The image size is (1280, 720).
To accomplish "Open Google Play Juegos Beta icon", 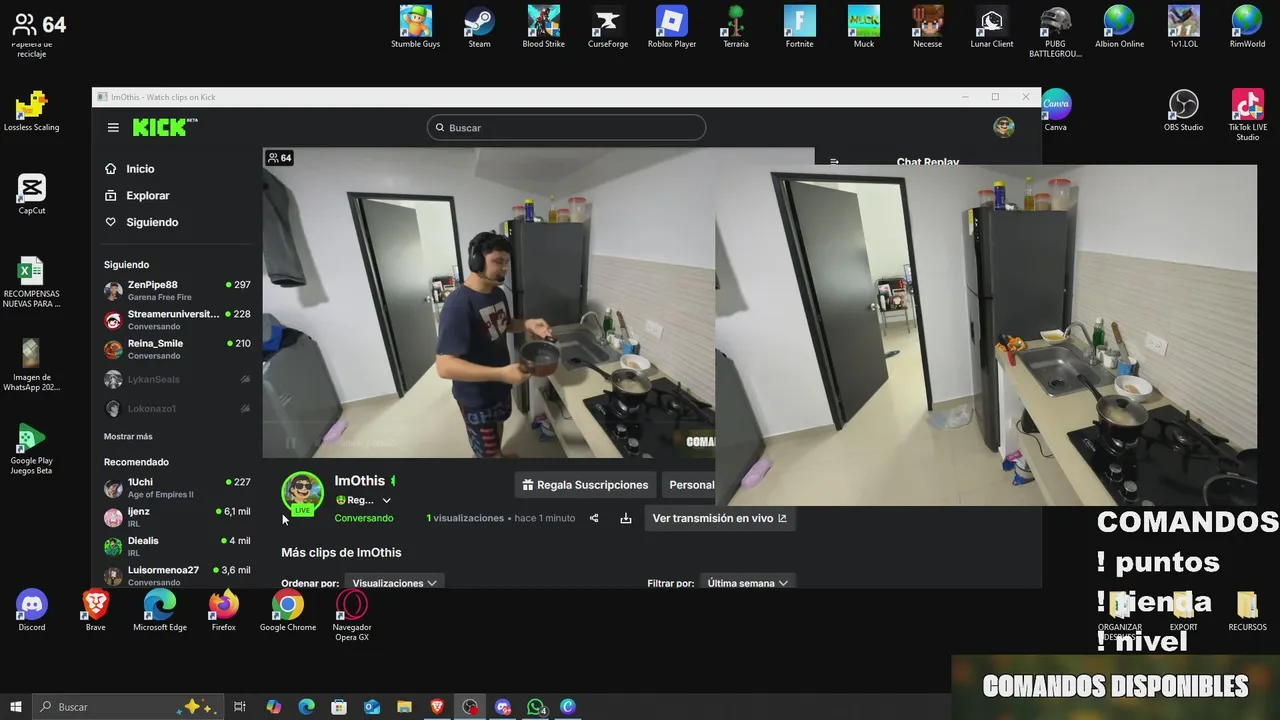I will coord(31,449).
